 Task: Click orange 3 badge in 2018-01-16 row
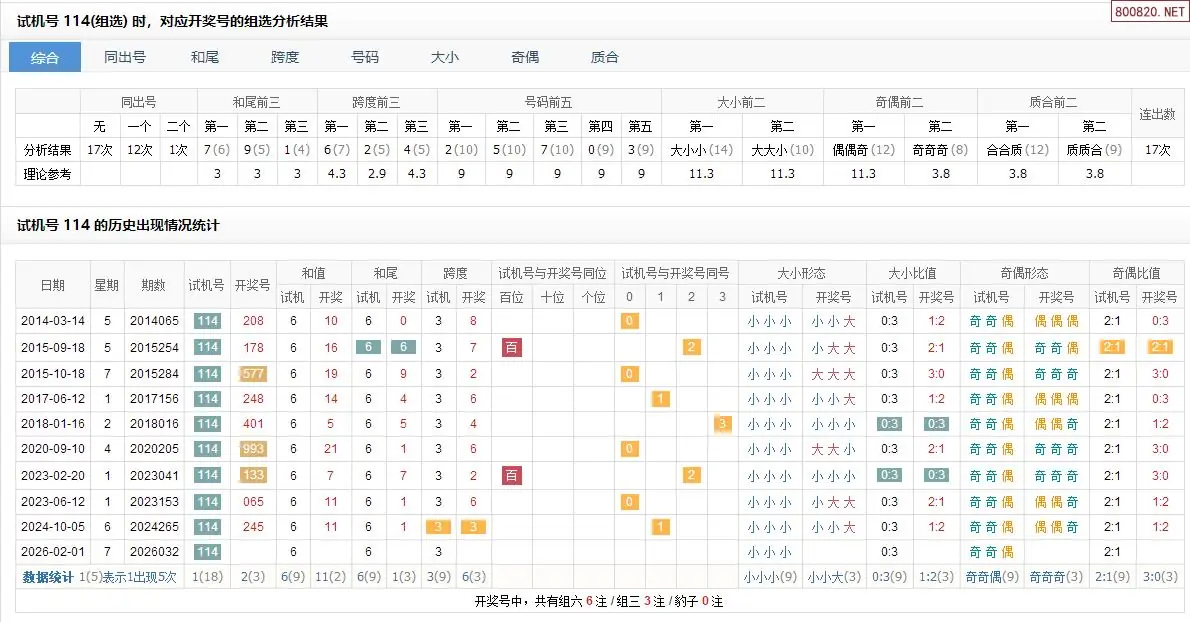pyautogui.click(x=722, y=424)
